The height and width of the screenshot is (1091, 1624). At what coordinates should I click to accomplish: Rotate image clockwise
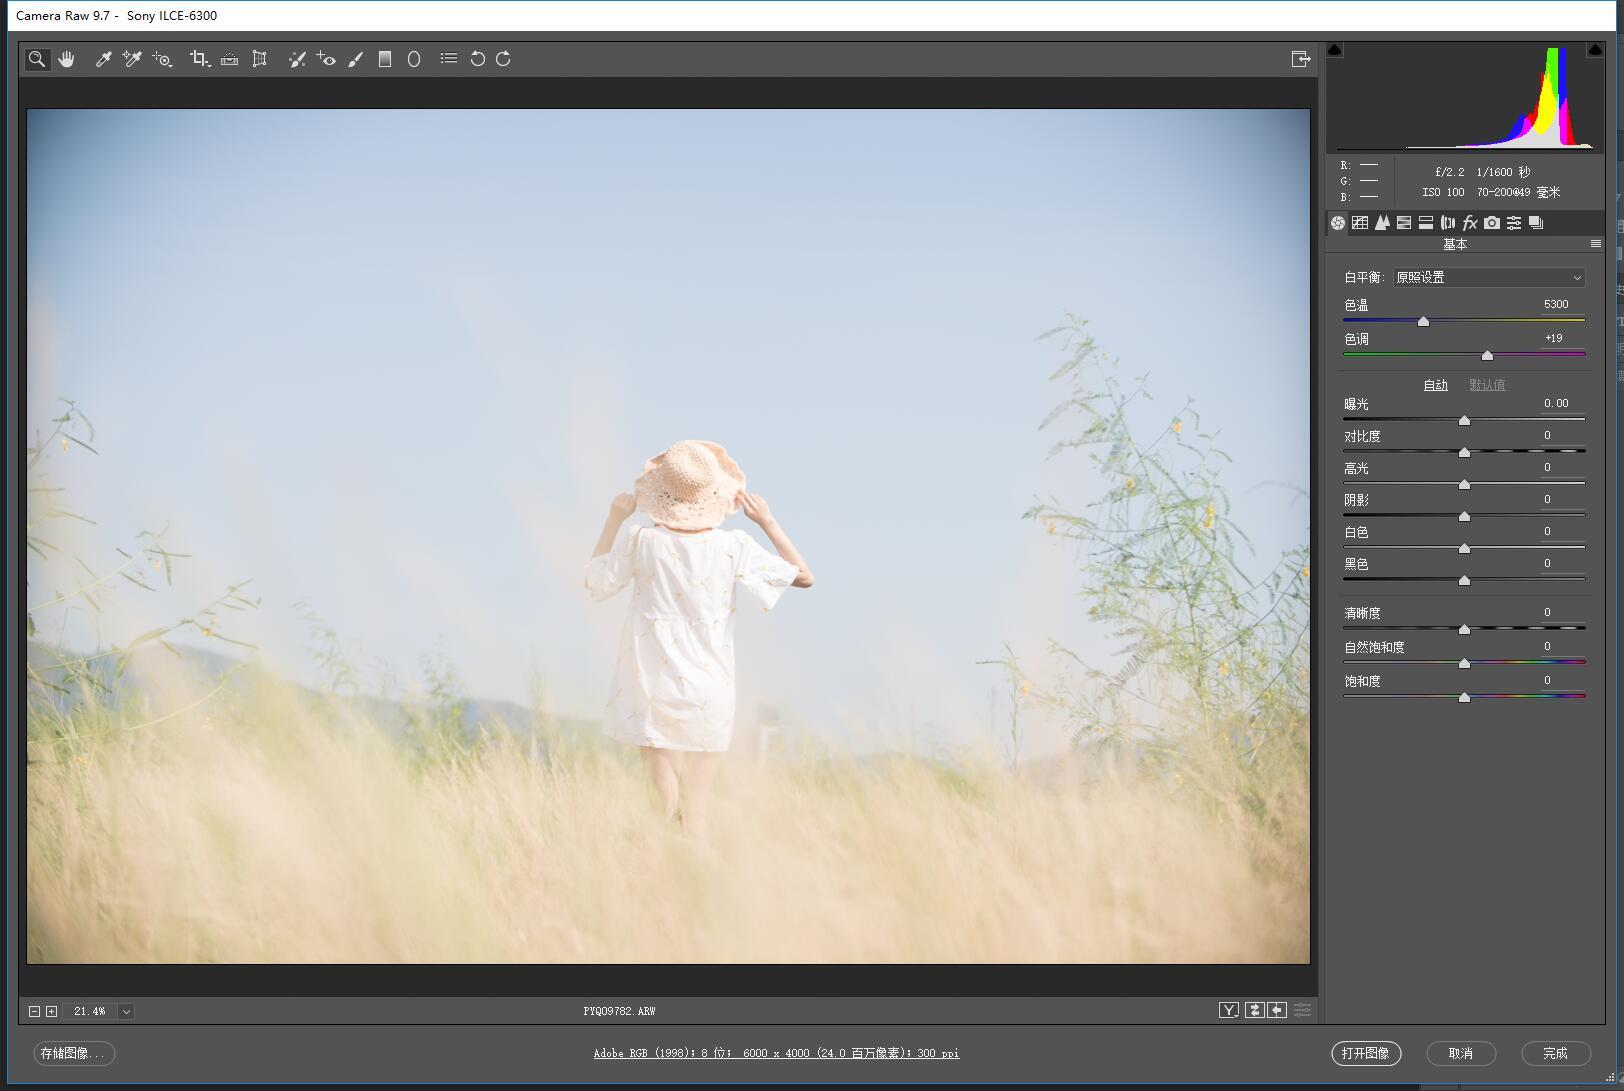click(x=503, y=59)
